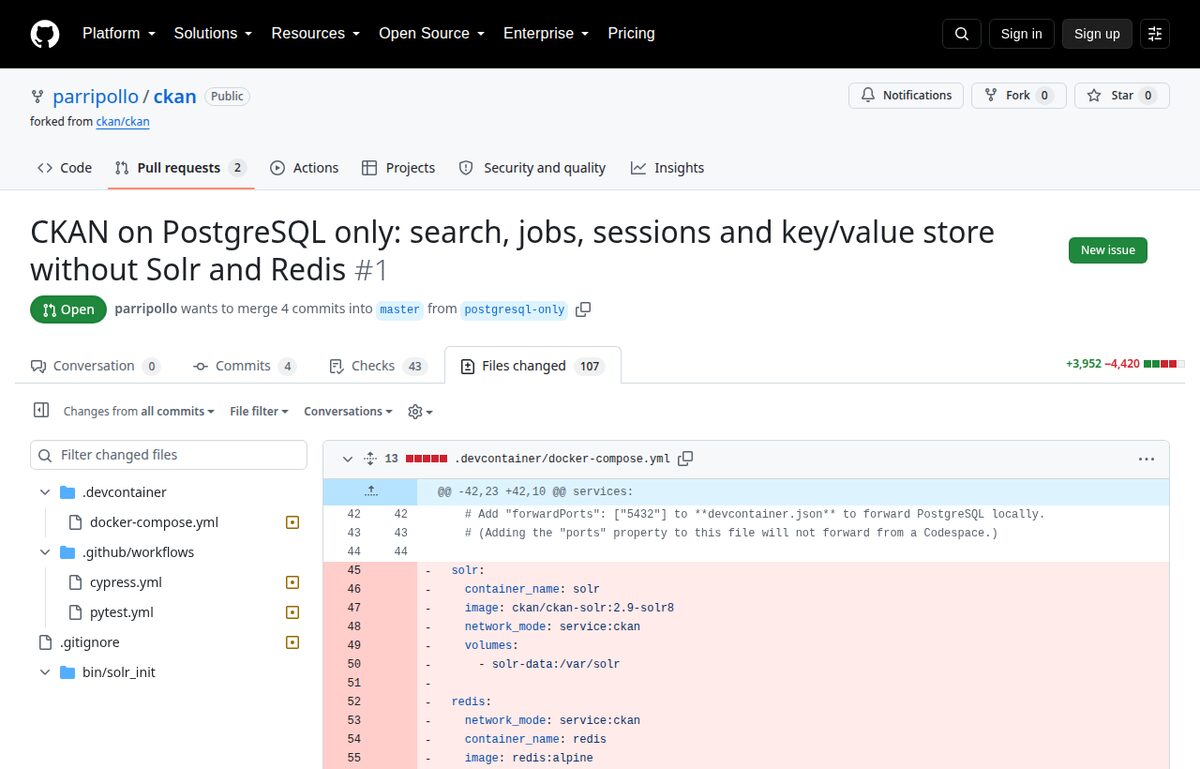The width and height of the screenshot is (1200, 769).
Task: Open the GitHub homepage logo
Action: pyautogui.click(x=45, y=34)
